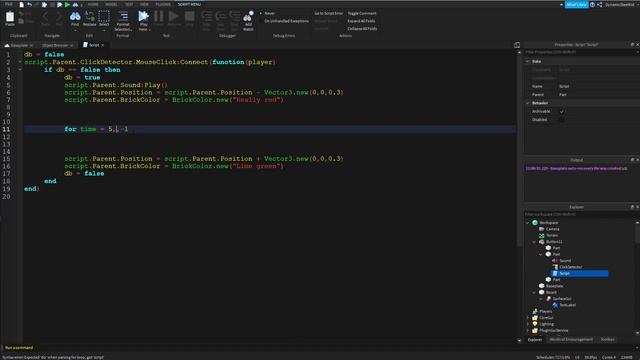Viewport: 640px width, 360px height.
Task: Collapse the Behavior properties section
Action: [528, 103]
